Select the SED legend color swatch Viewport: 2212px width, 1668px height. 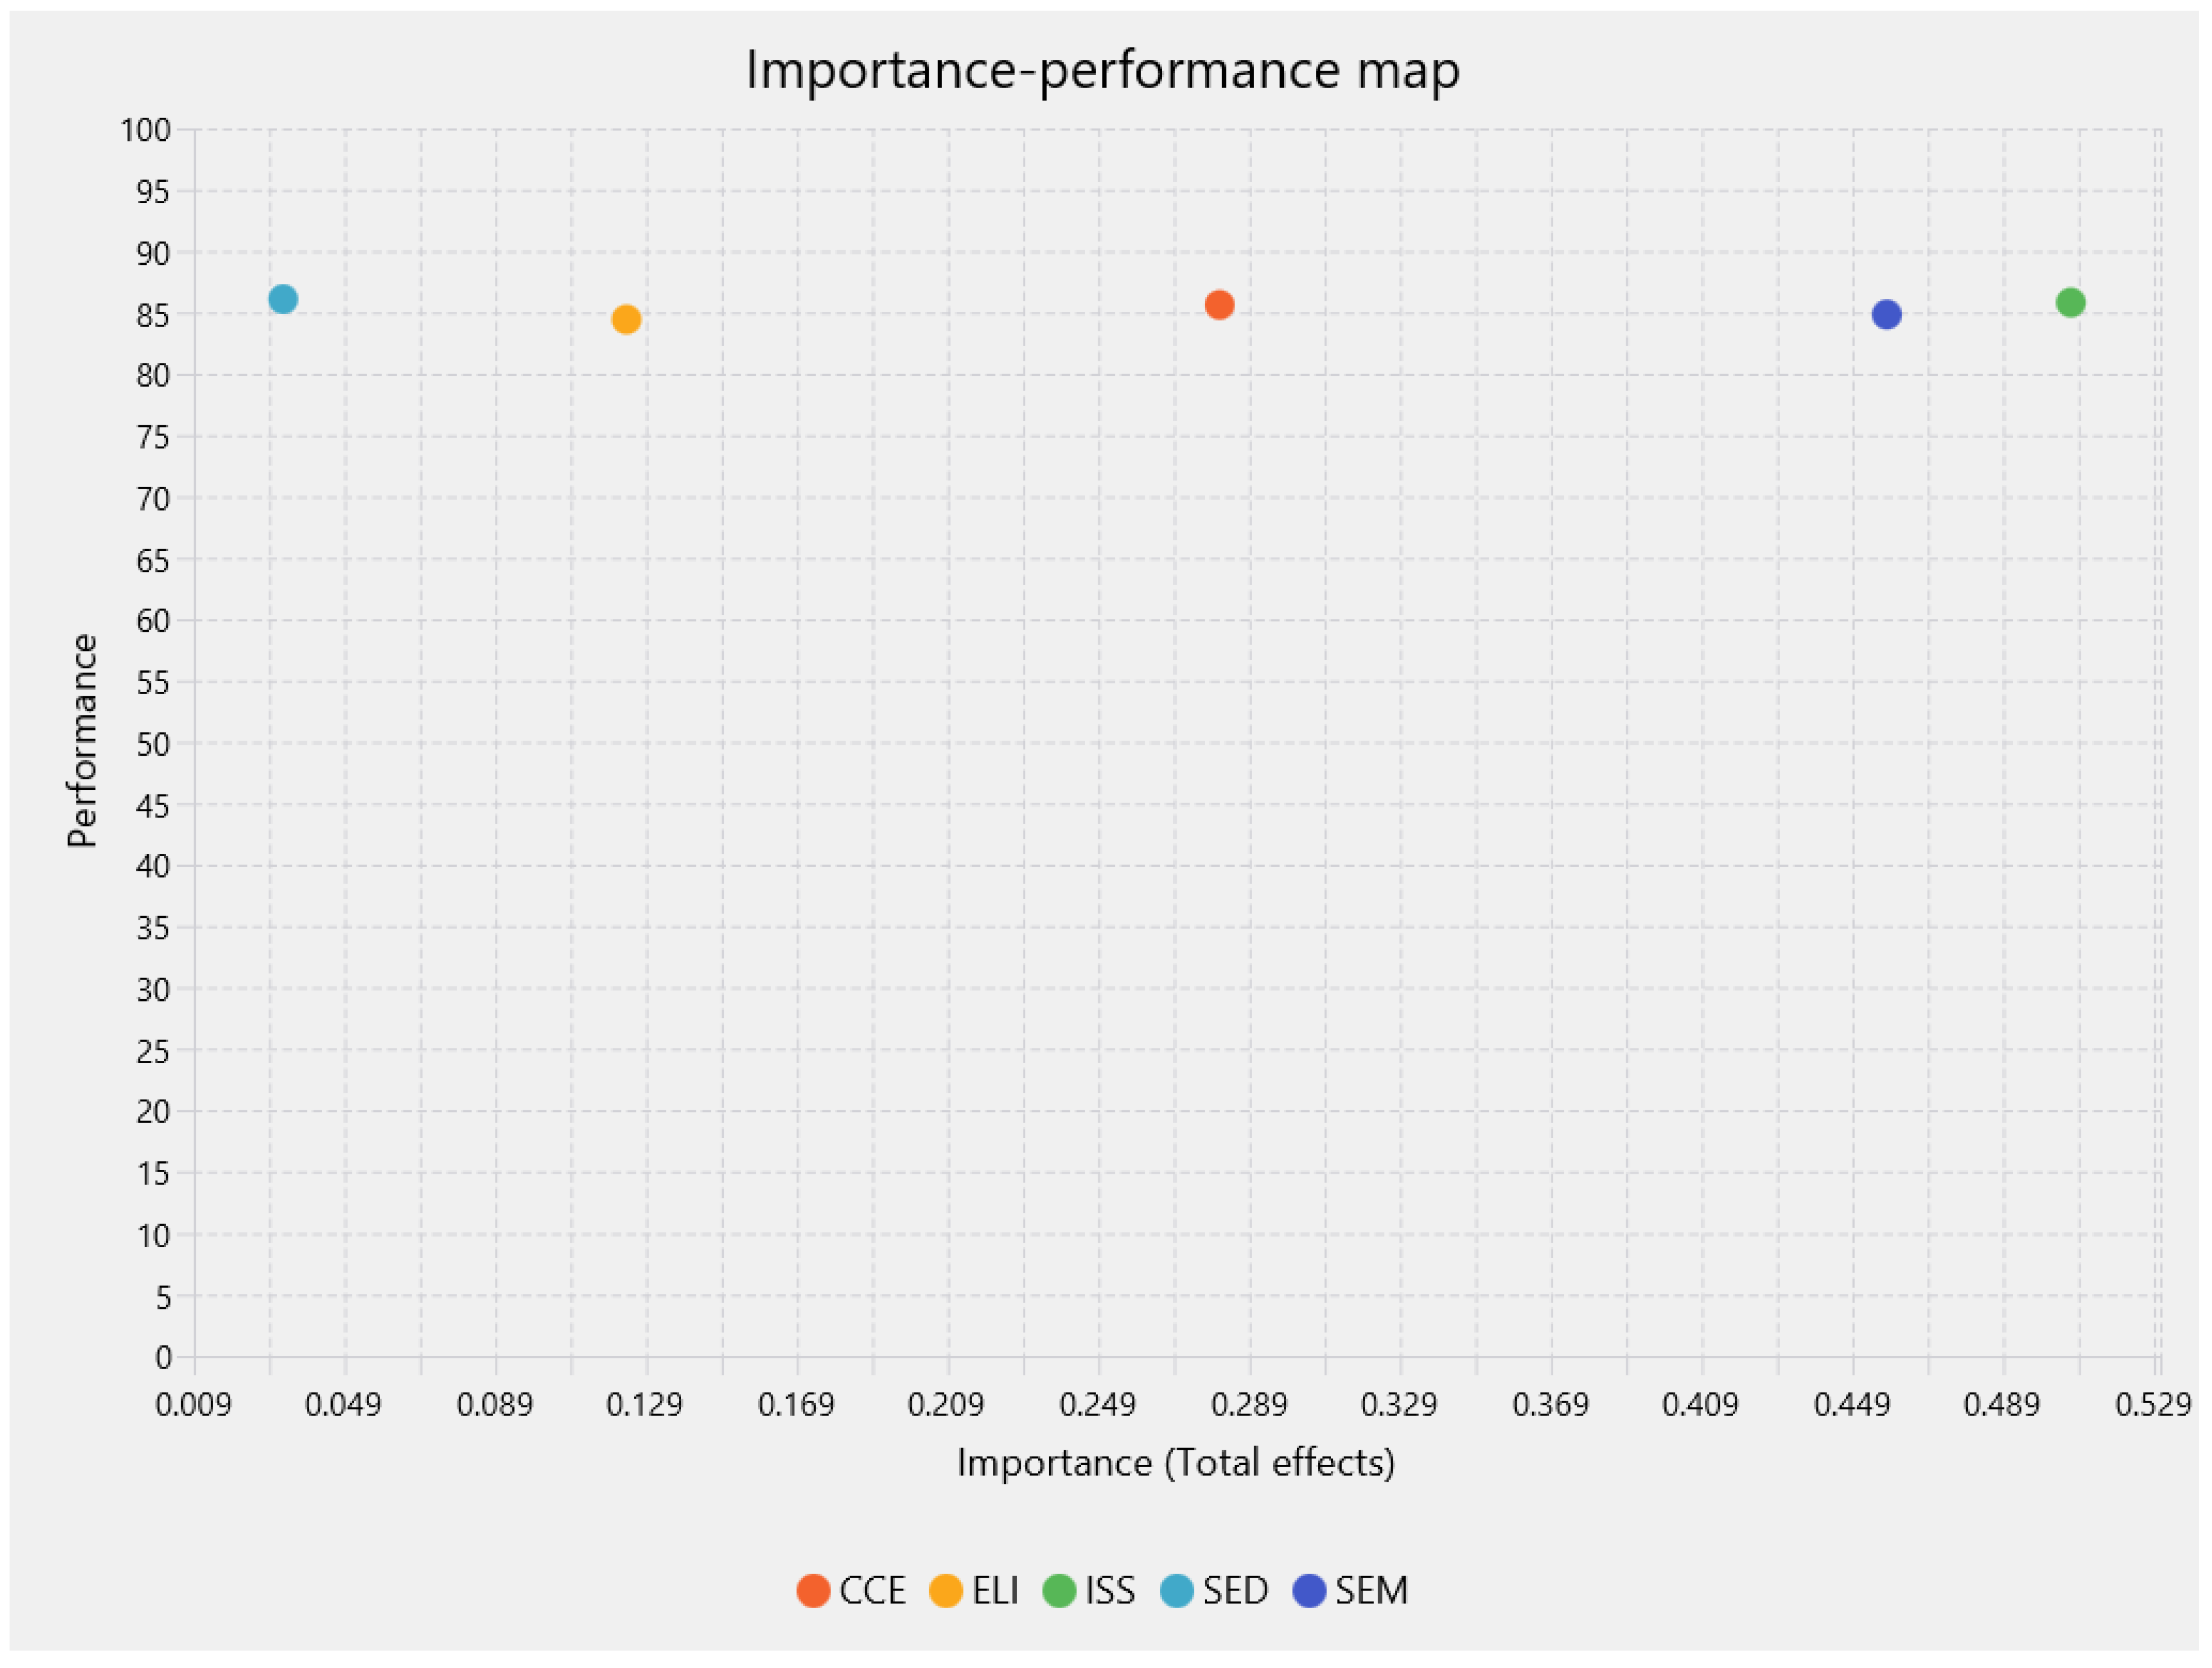(1177, 1590)
